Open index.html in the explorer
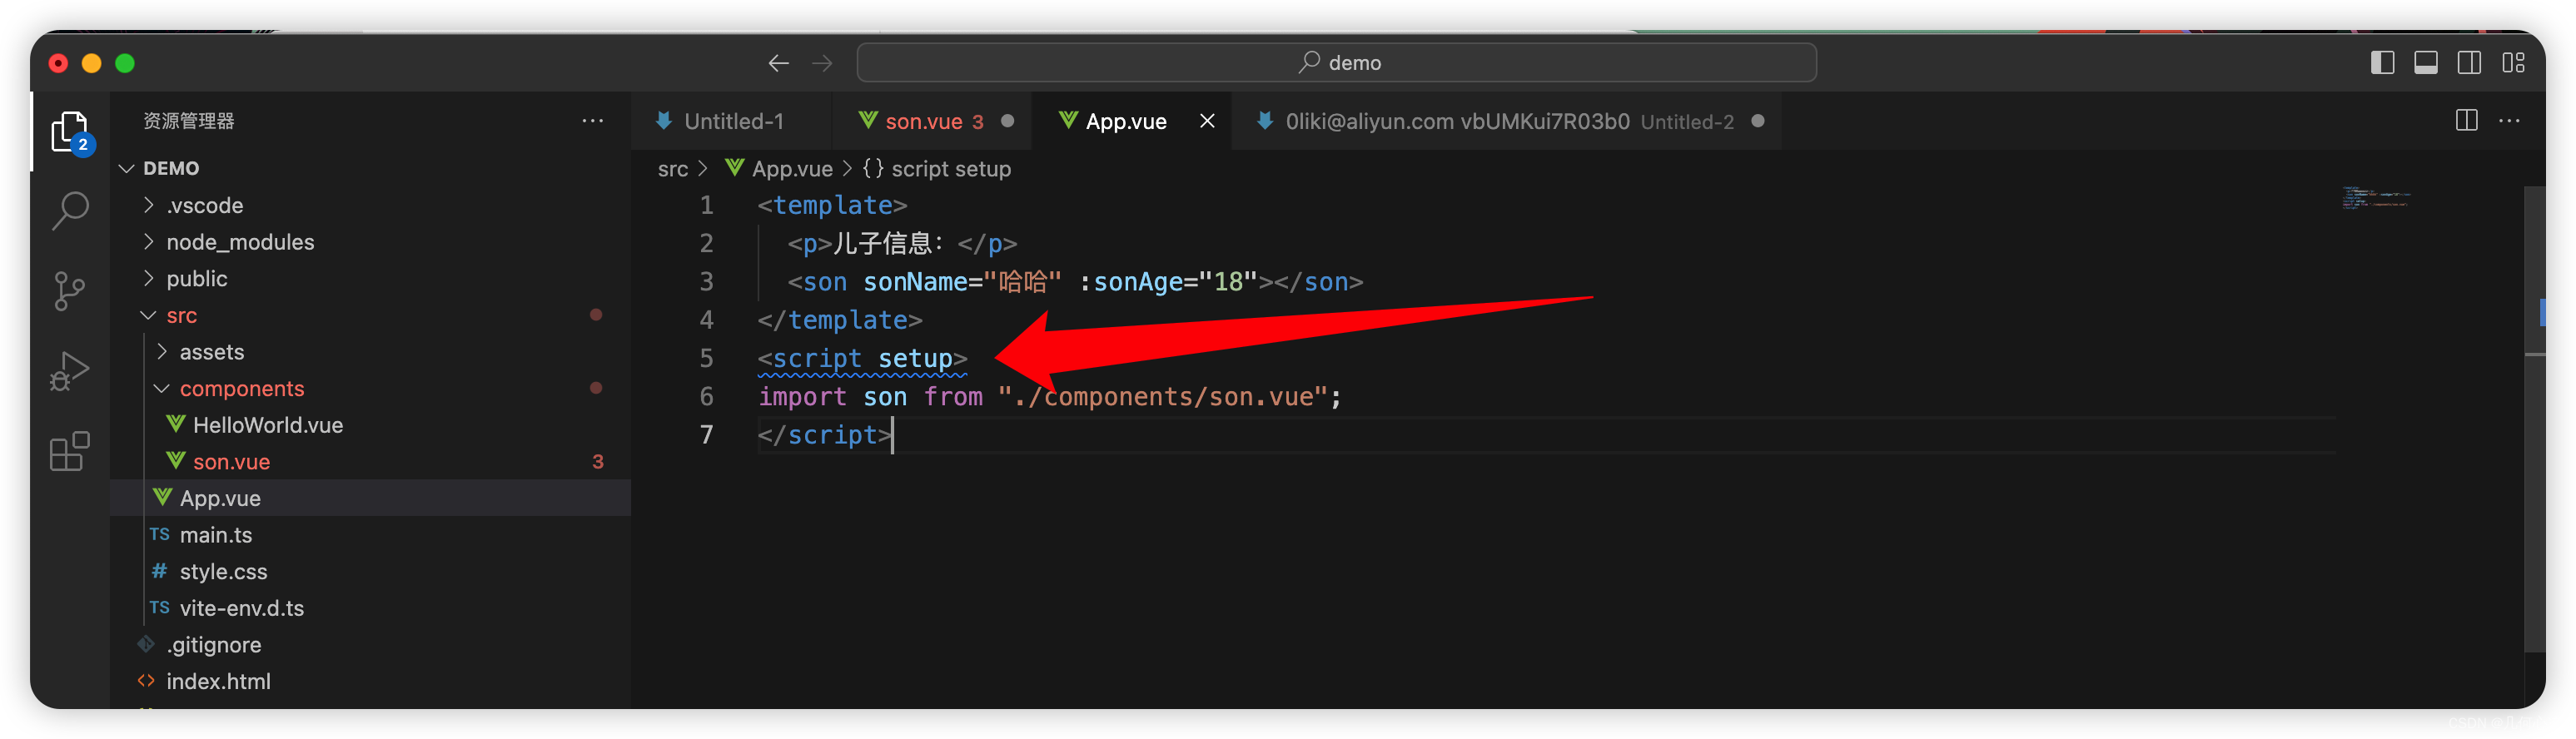This screenshot has width=2576, height=739. (x=370, y=681)
